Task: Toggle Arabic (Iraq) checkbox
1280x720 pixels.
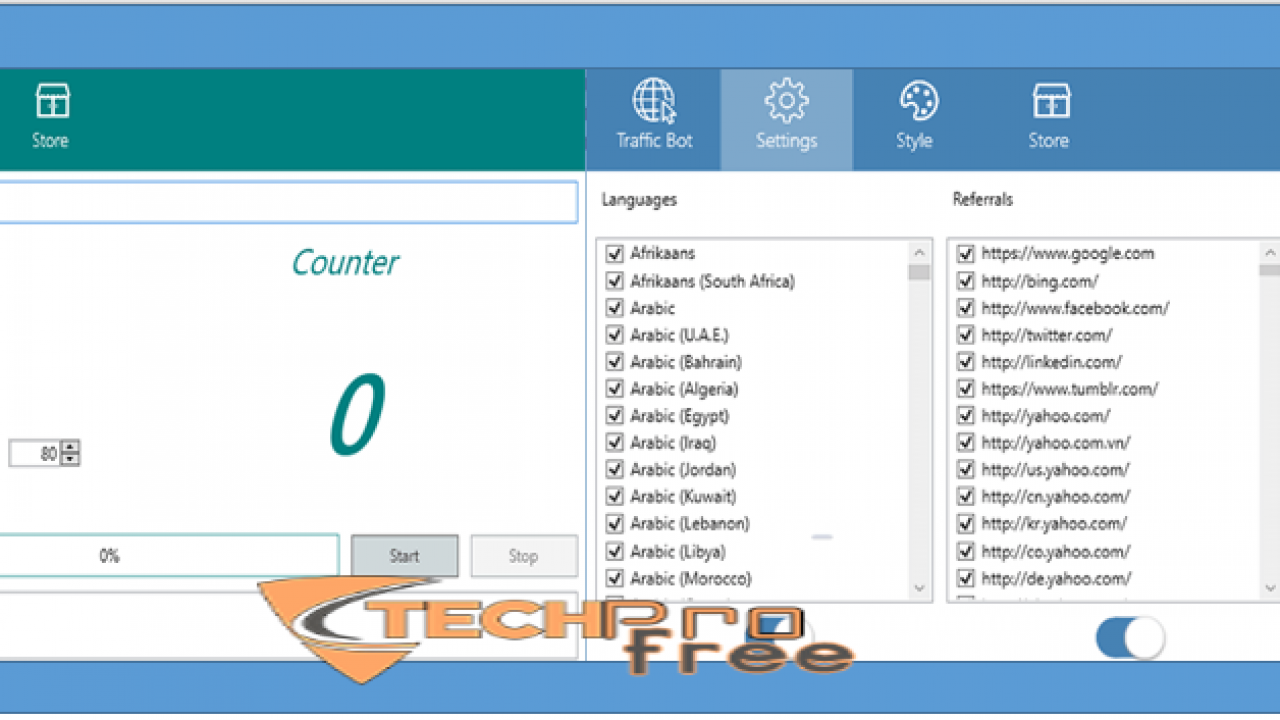Action: (x=615, y=443)
